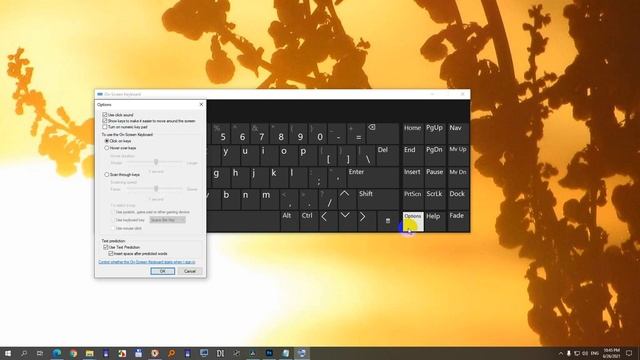This screenshot has height=360, width=640.
Task: Click the Pause key
Action: [x=435, y=178]
